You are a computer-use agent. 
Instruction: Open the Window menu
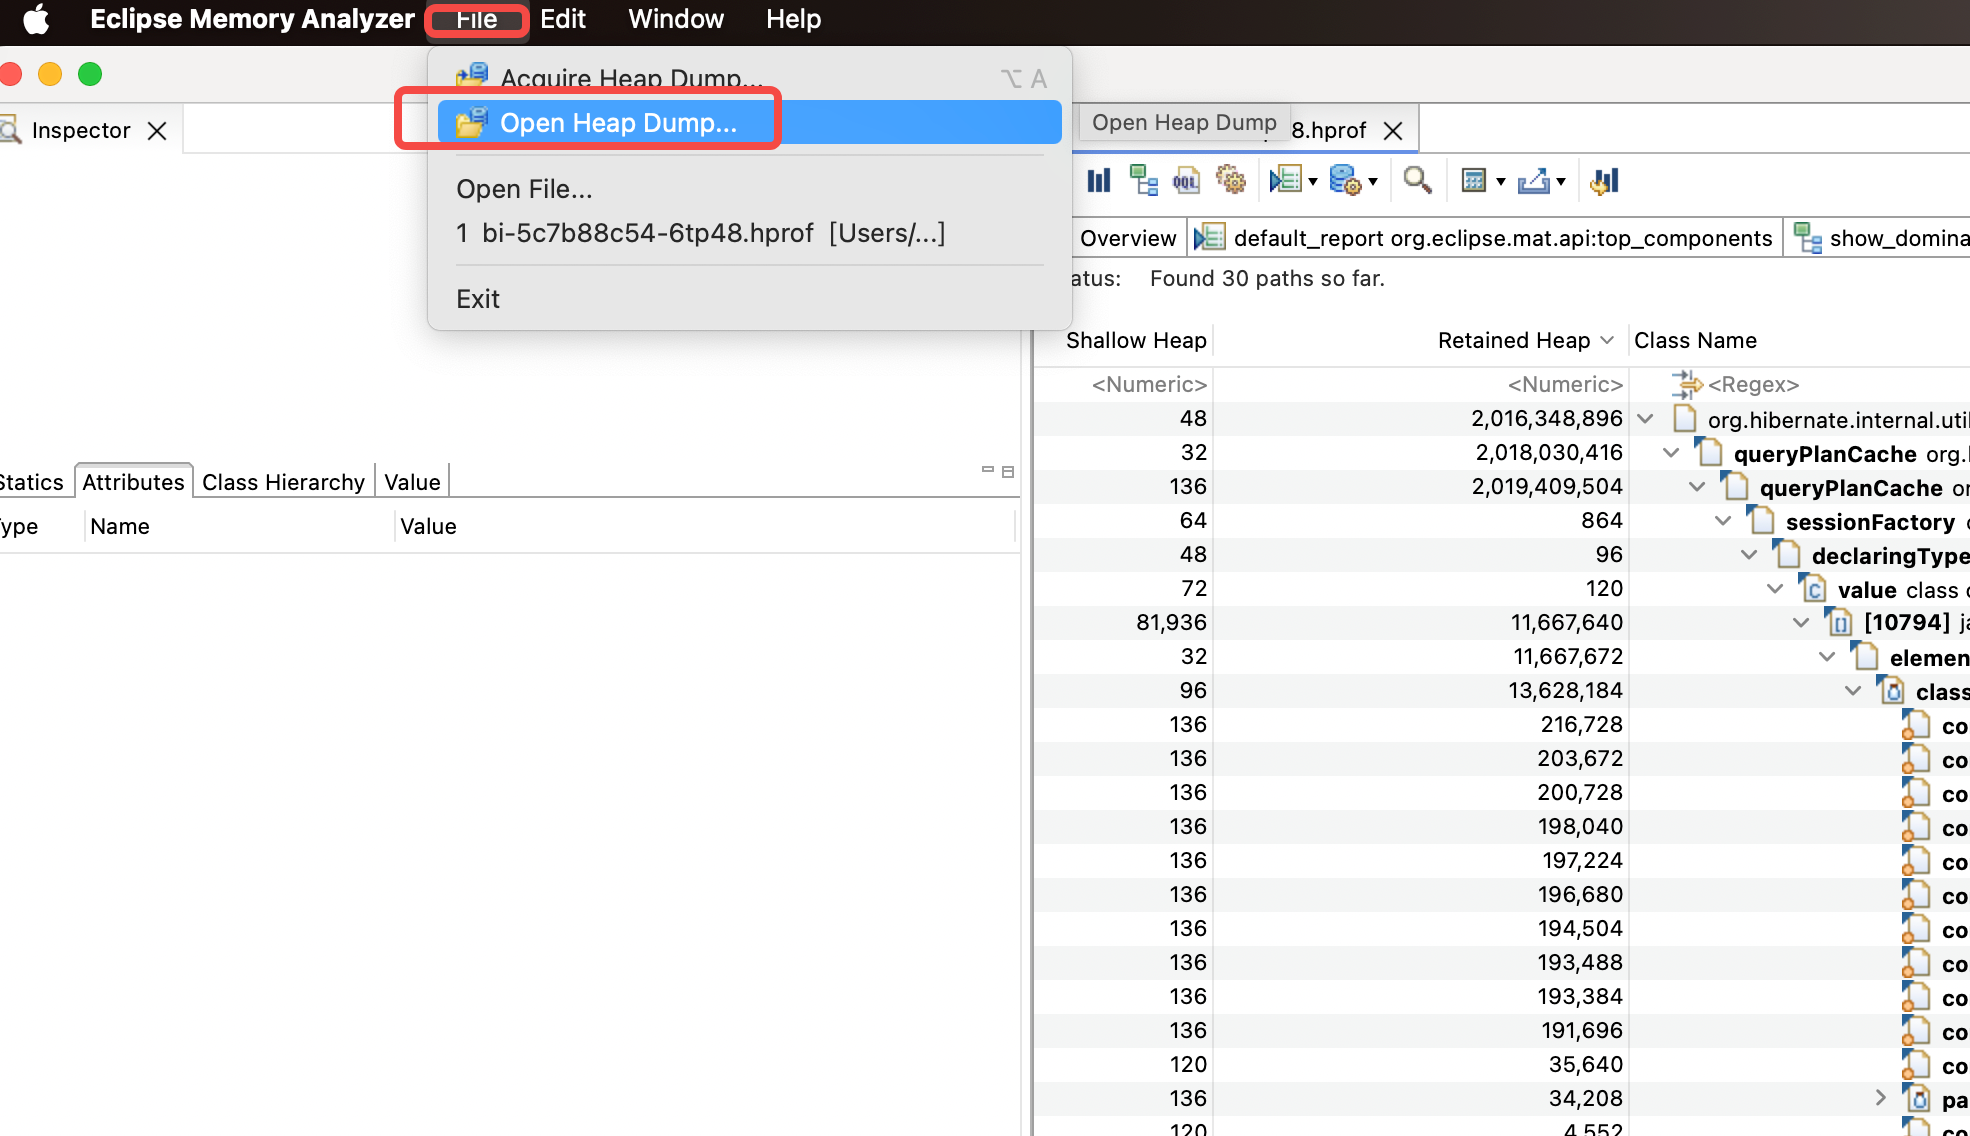click(676, 19)
